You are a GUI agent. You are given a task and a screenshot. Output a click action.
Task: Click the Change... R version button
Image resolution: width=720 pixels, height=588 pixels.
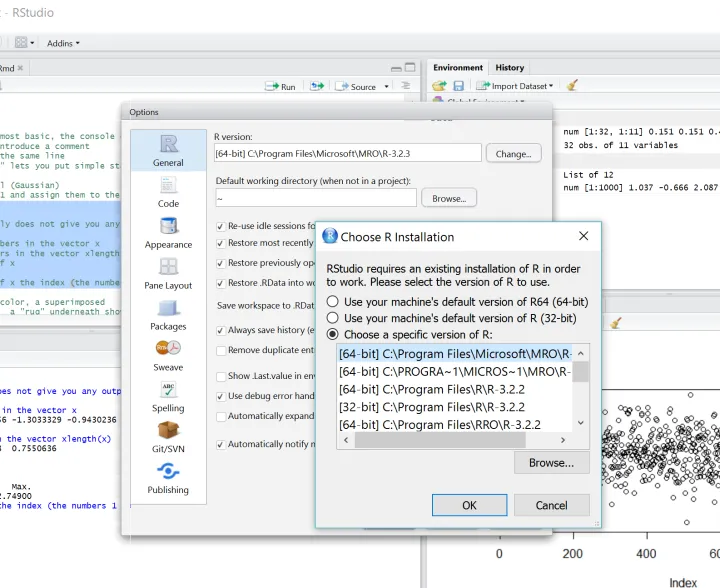click(x=513, y=154)
